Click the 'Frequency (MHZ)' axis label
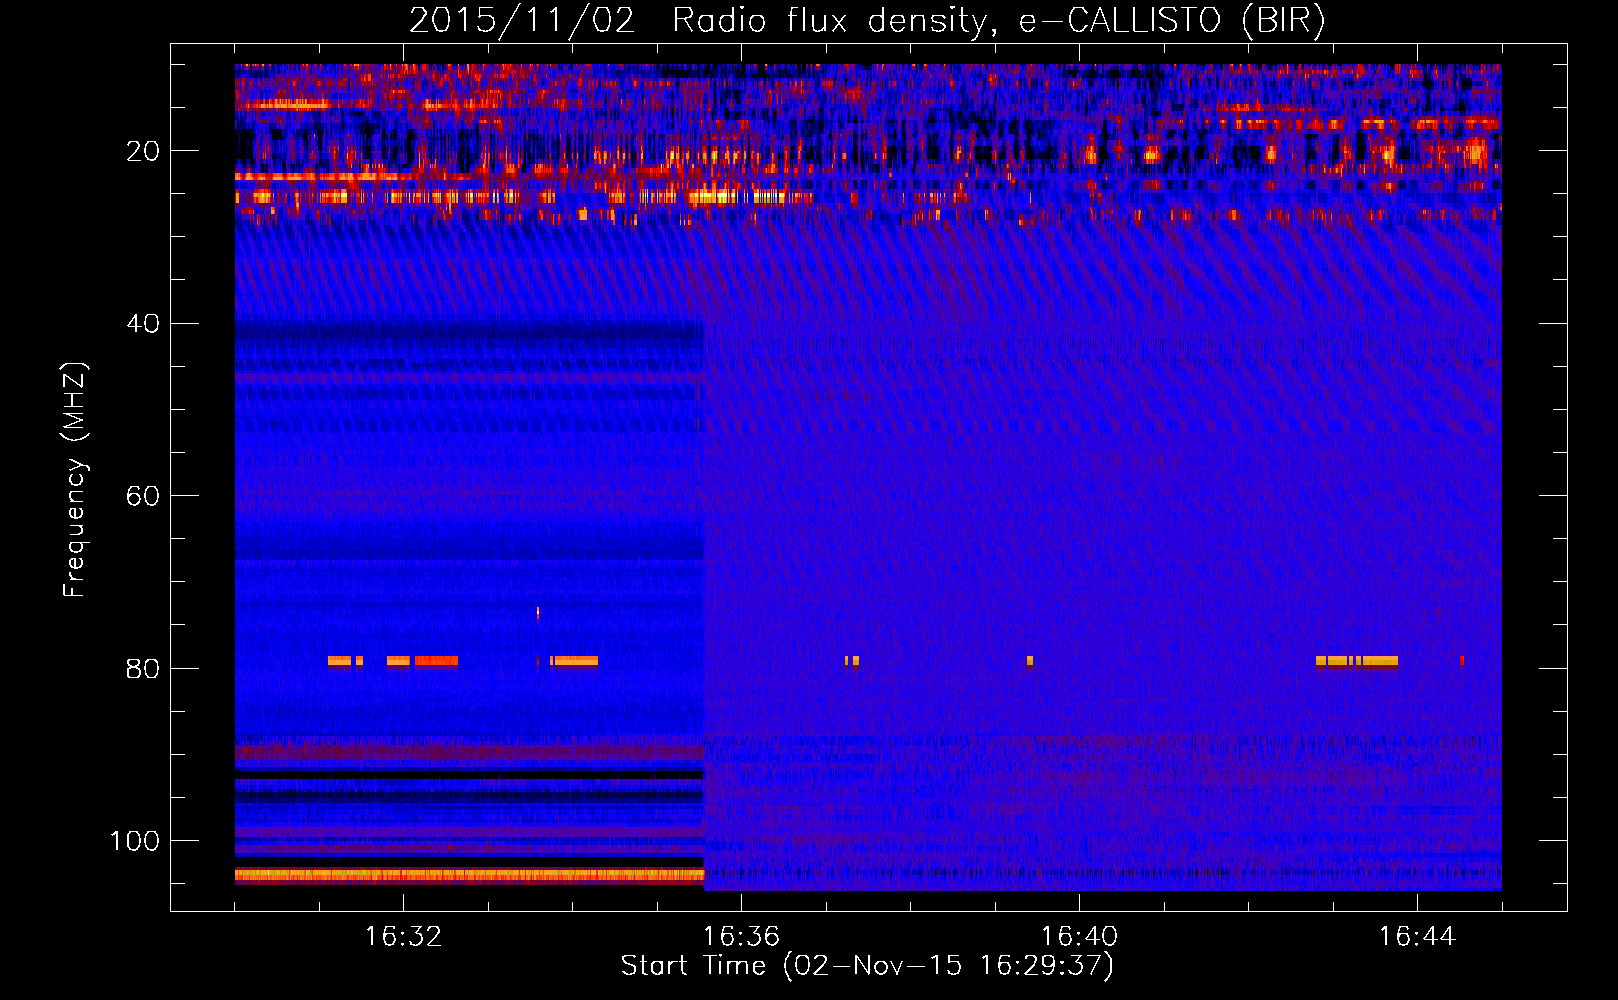The image size is (1618, 1000). 75,479
